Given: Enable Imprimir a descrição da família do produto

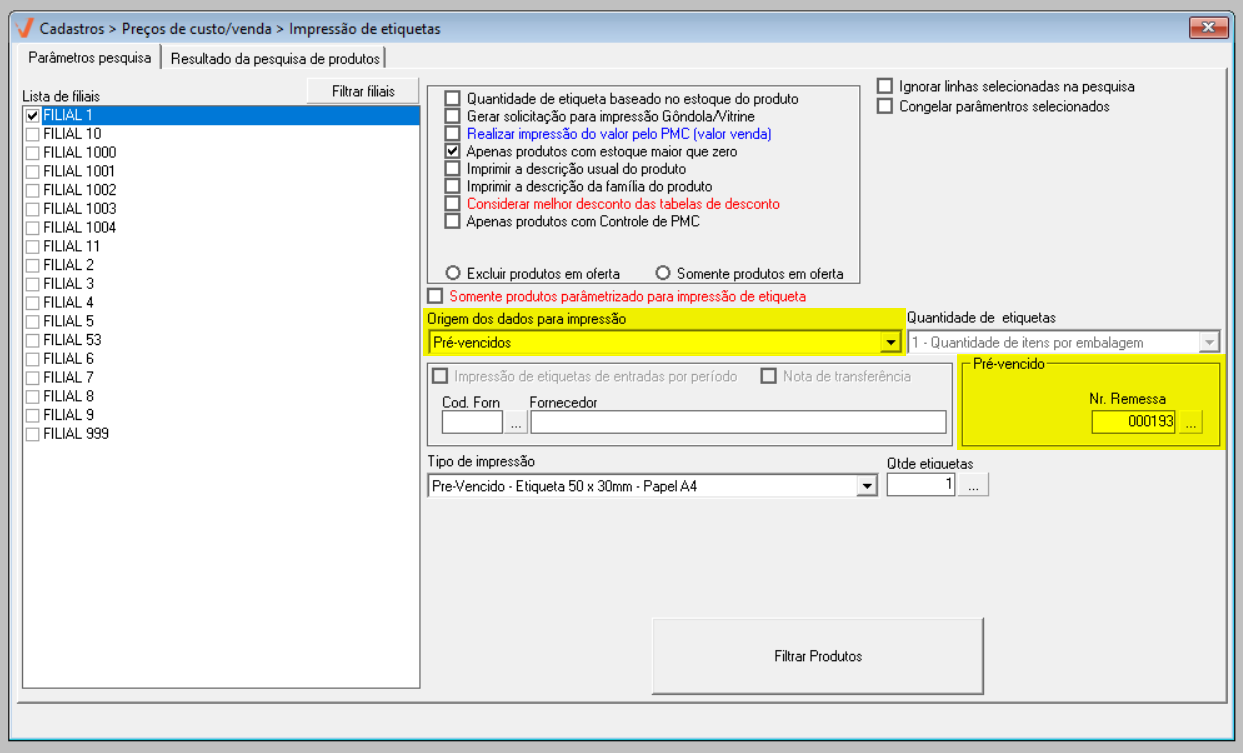Looking at the screenshot, I should [x=453, y=186].
